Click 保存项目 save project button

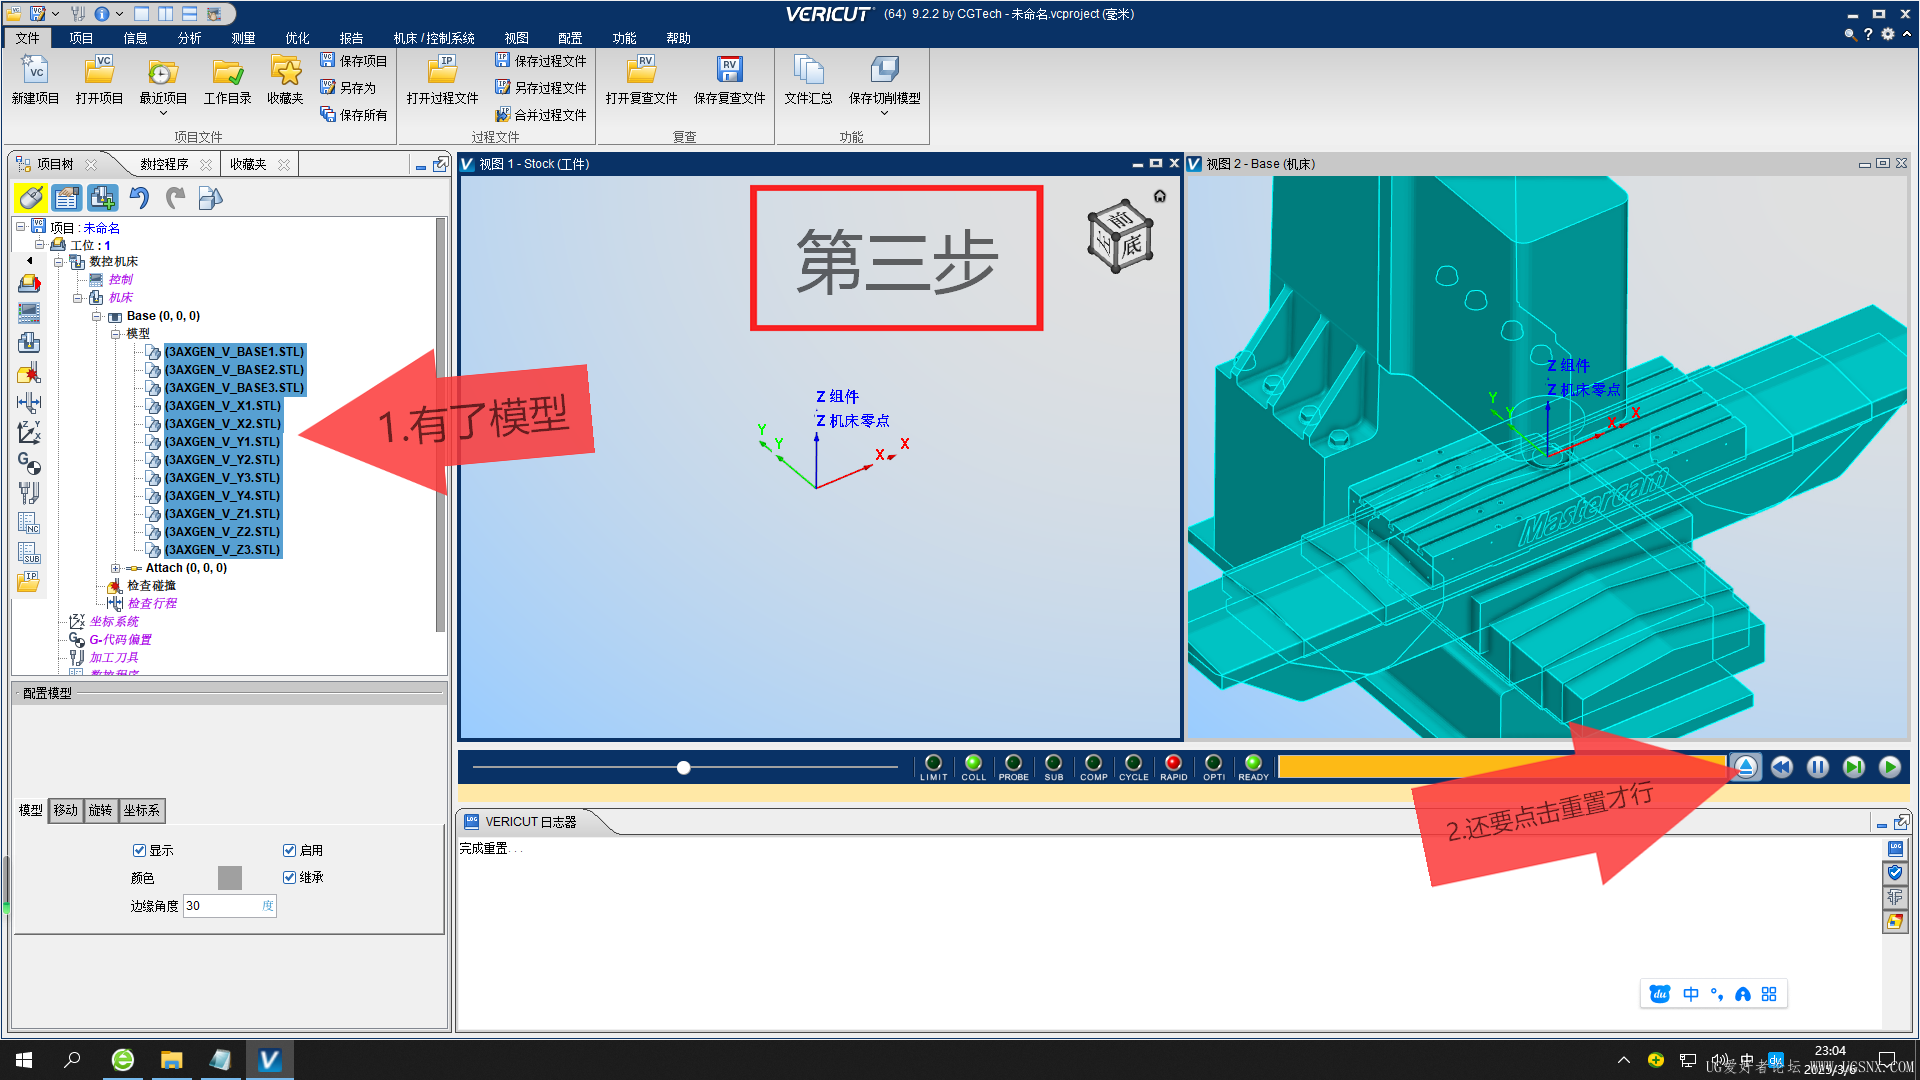coord(353,61)
